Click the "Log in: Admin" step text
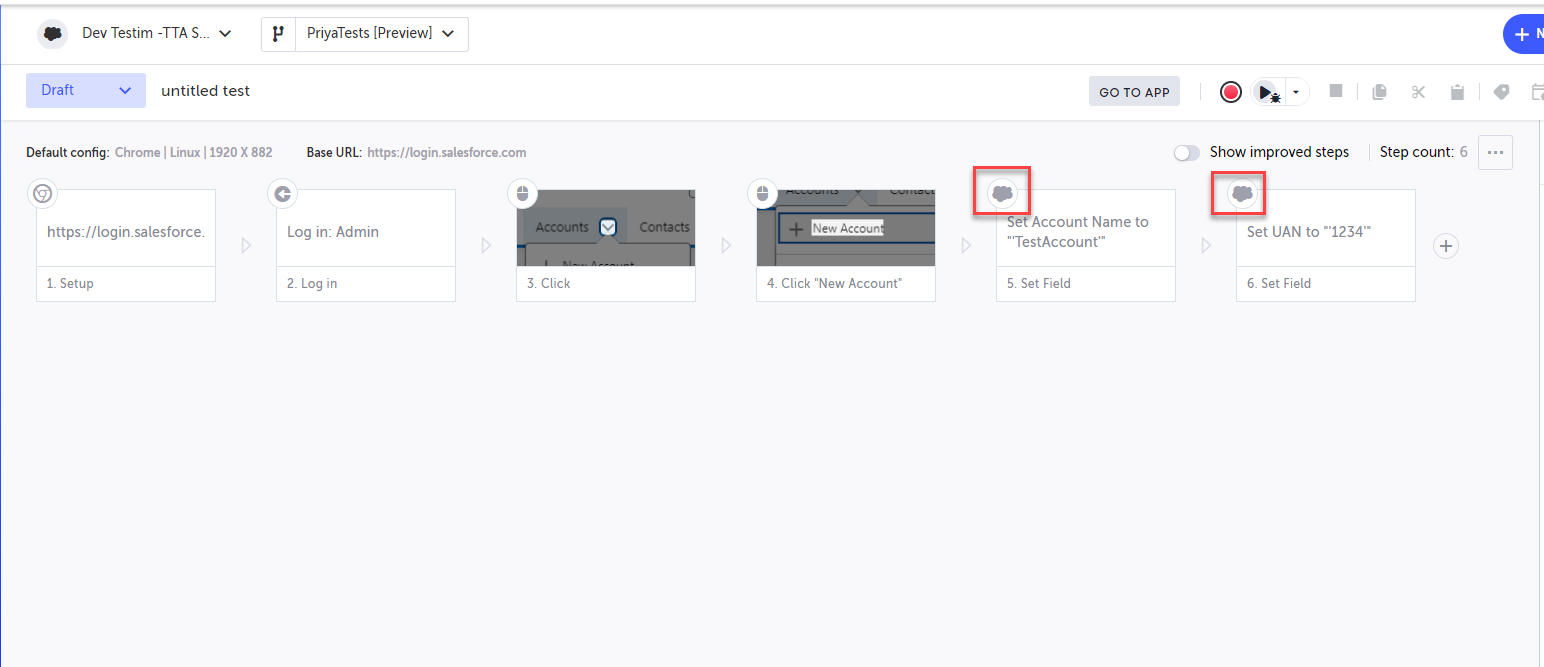This screenshot has height=667, width=1544. click(333, 232)
